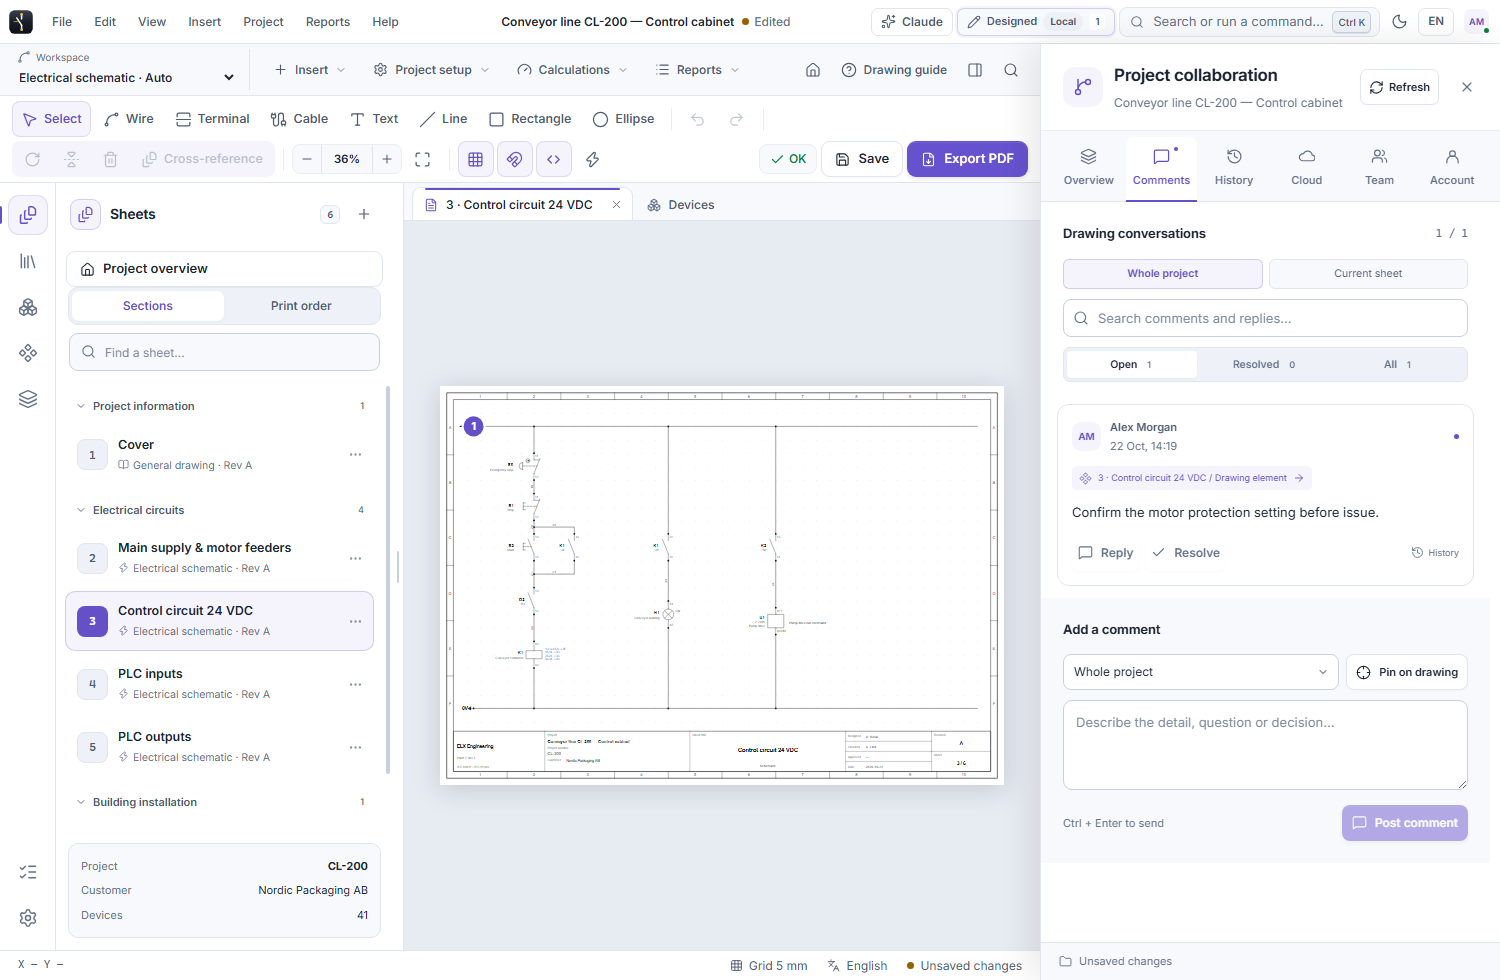
Task: Add a new sheet with the plus icon
Action: tap(364, 214)
